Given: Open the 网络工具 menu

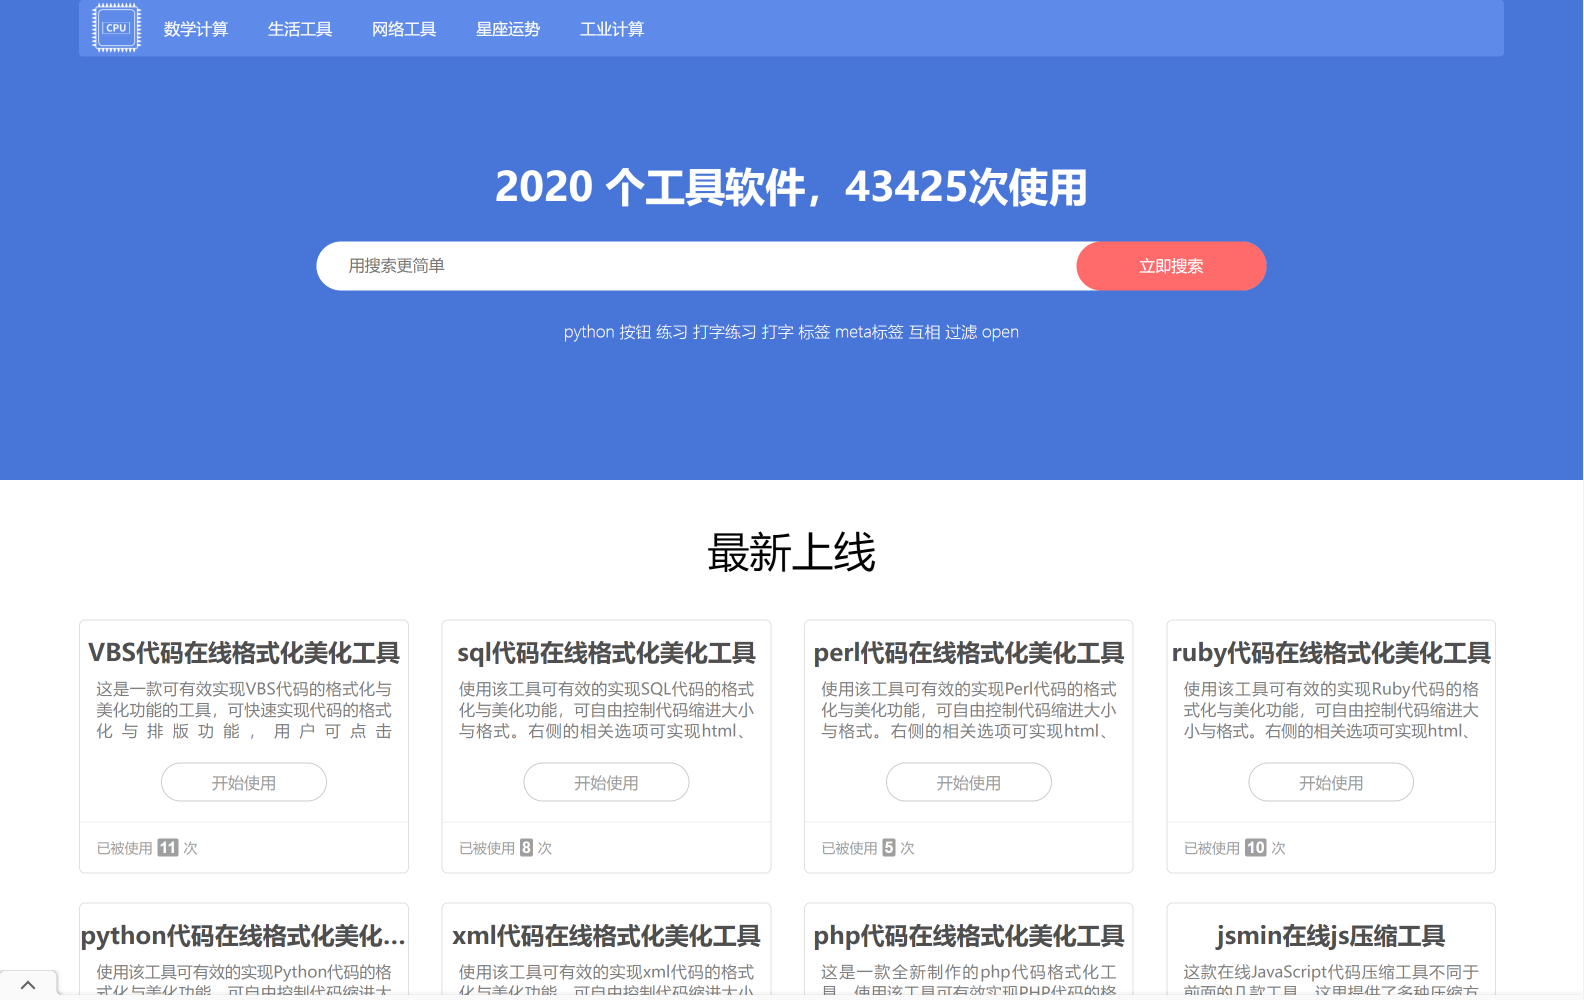Looking at the screenshot, I should pos(404,29).
